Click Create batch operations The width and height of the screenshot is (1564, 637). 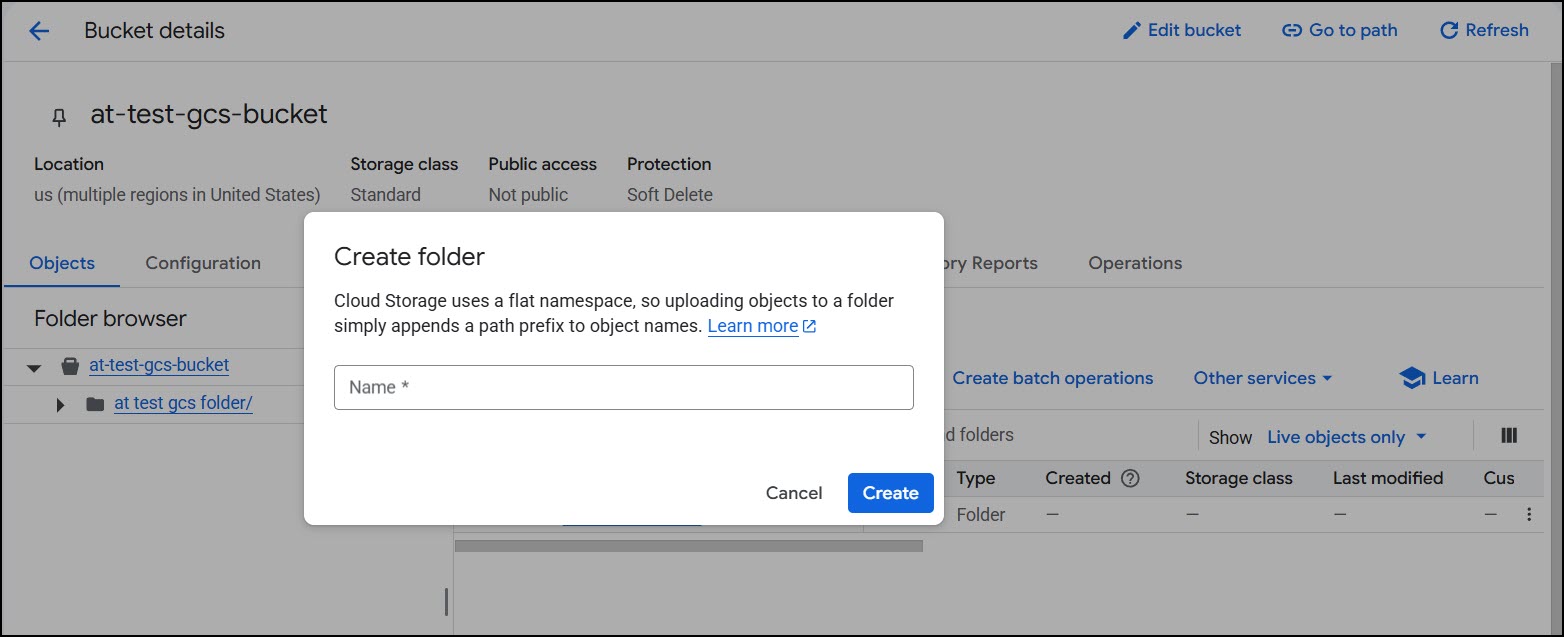1052,378
